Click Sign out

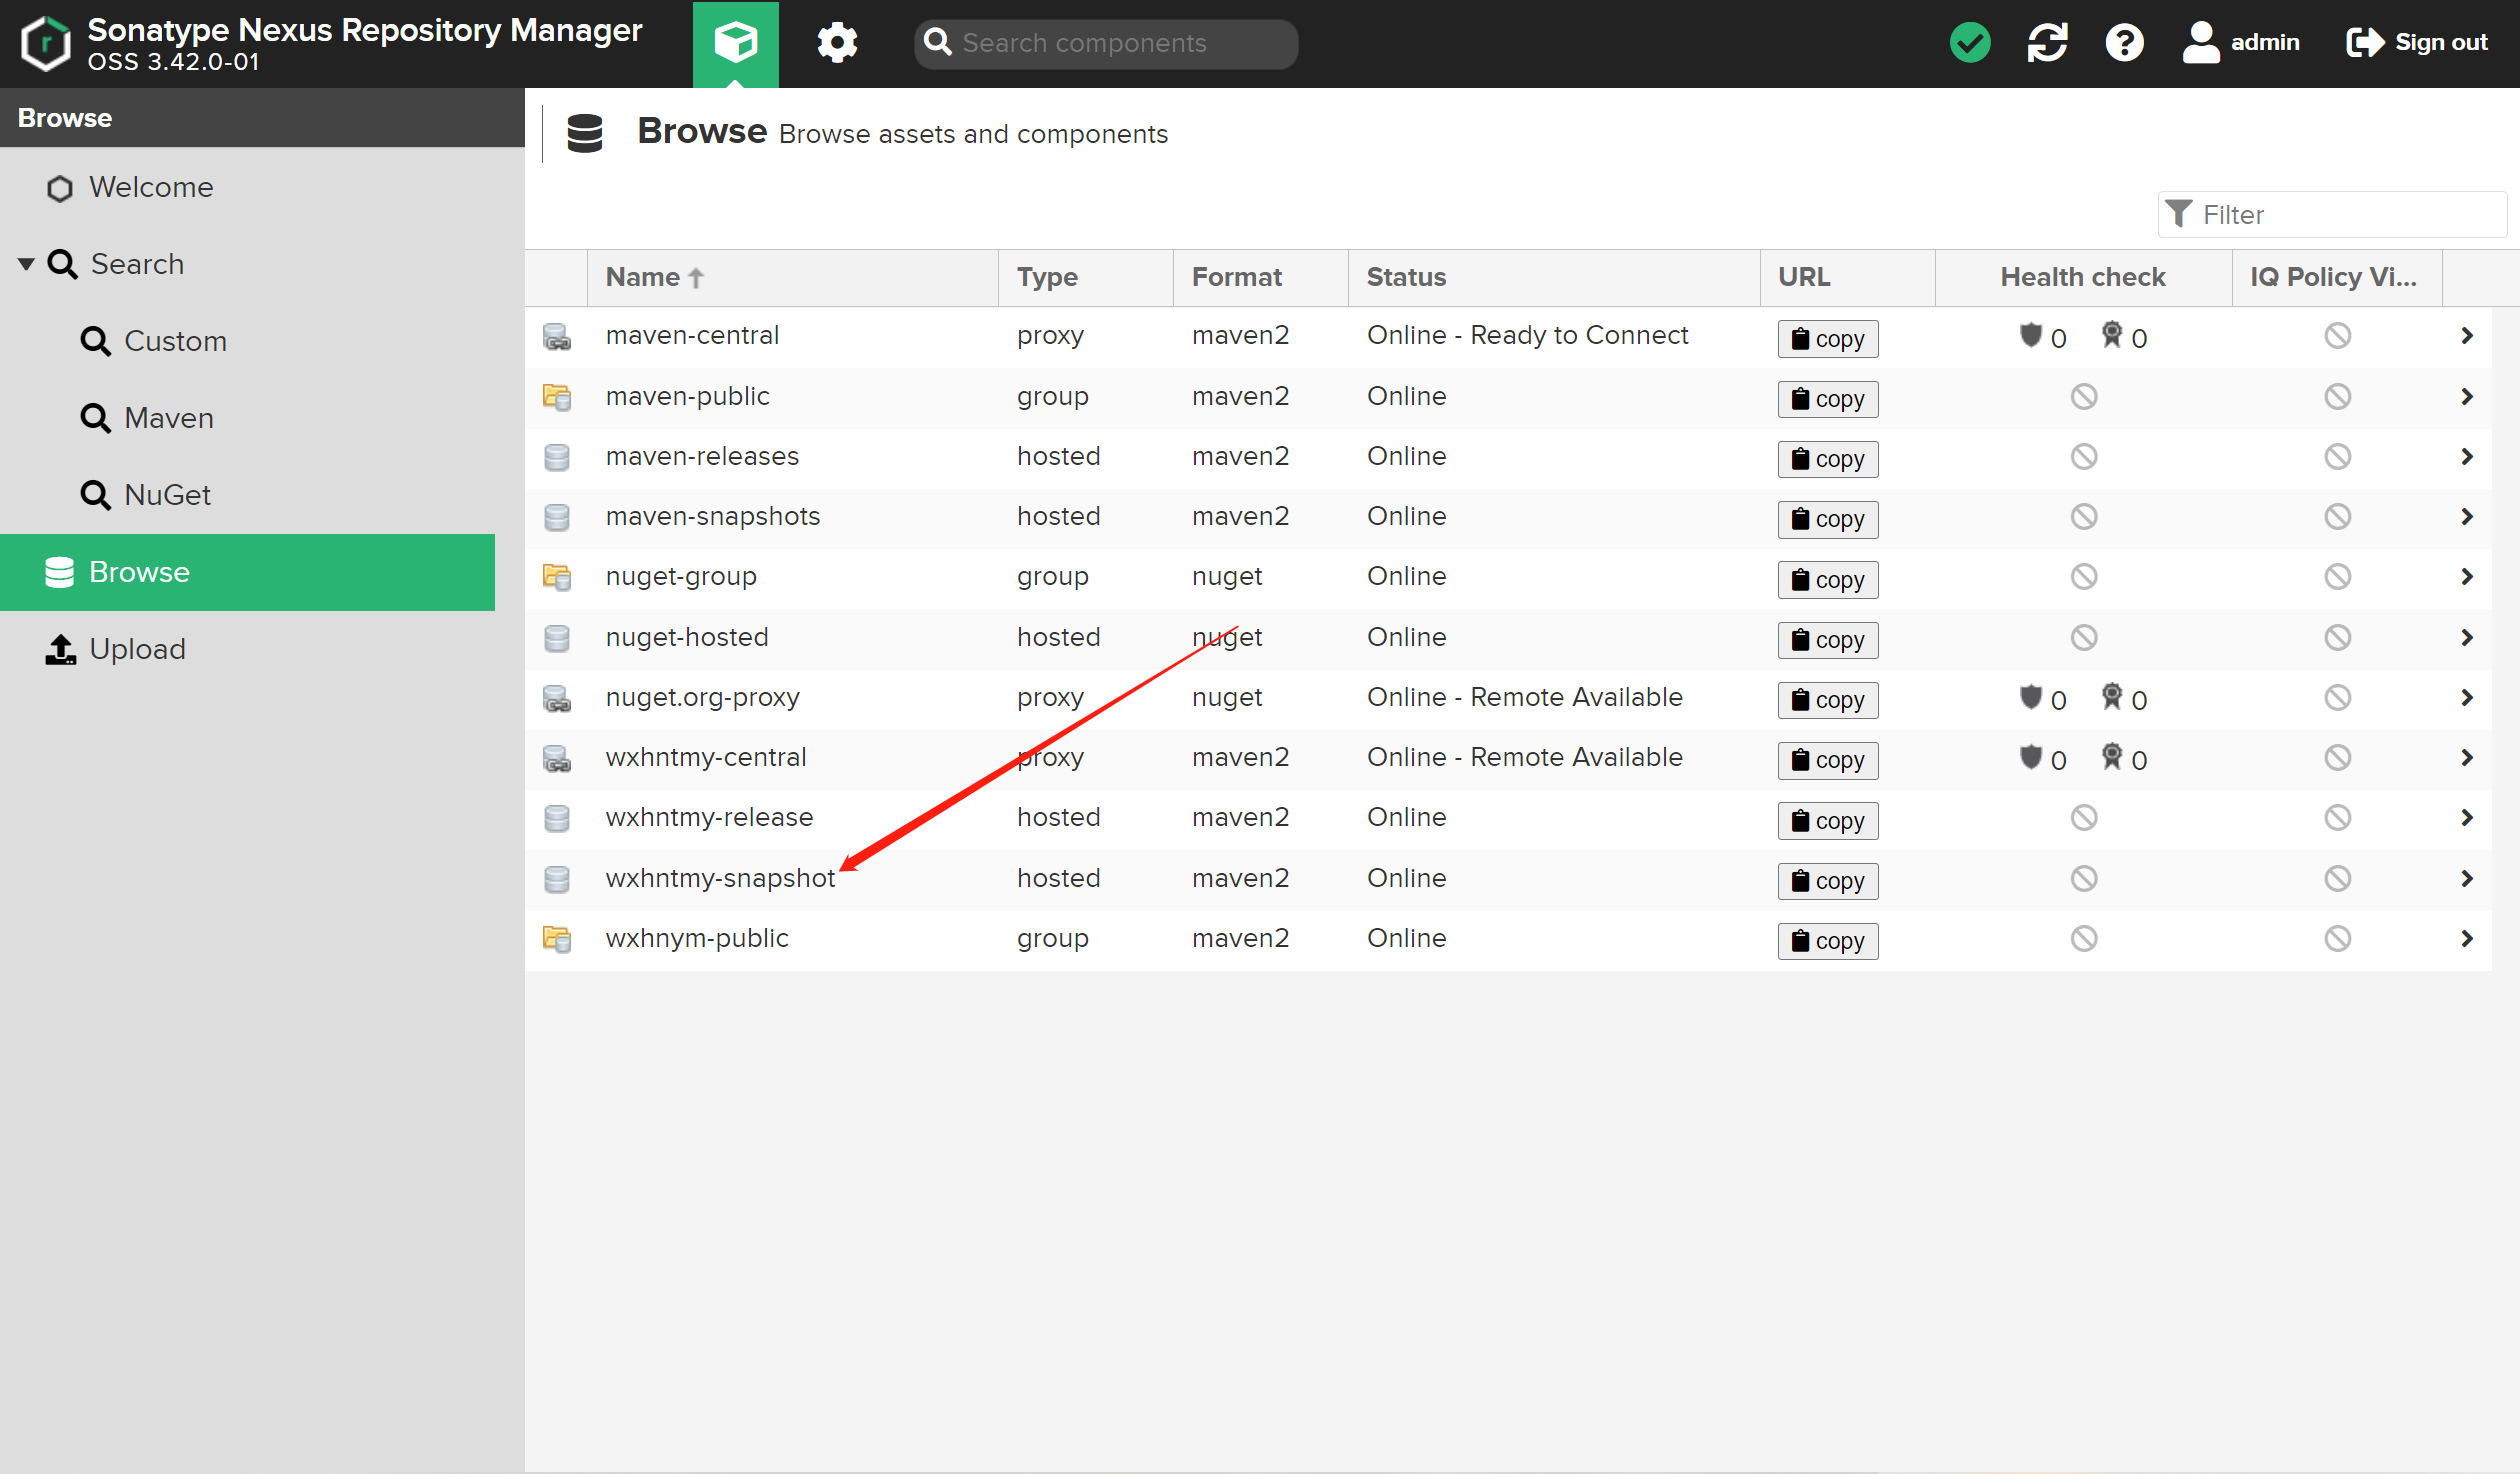pos(2416,43)
